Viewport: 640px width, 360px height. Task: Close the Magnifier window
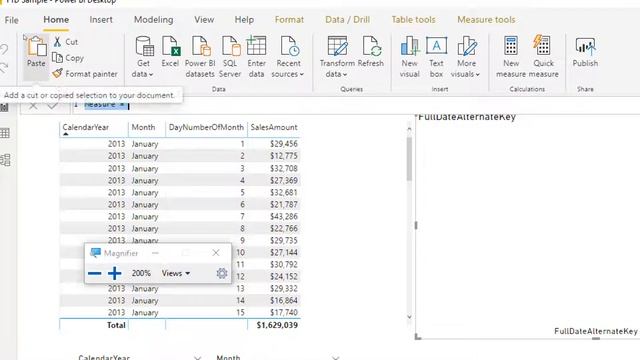216,253
